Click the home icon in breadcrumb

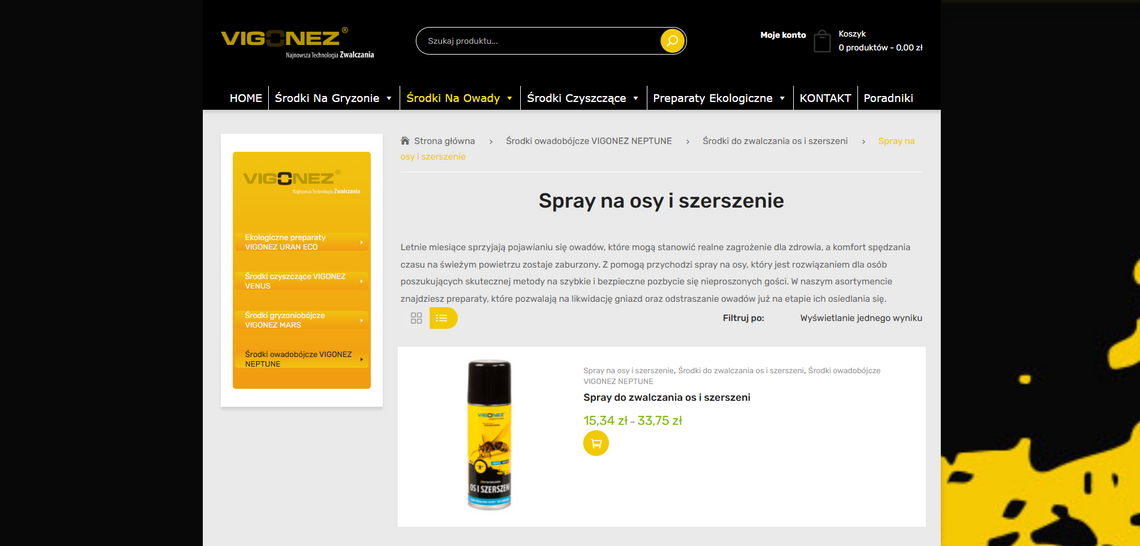(405, 141)
